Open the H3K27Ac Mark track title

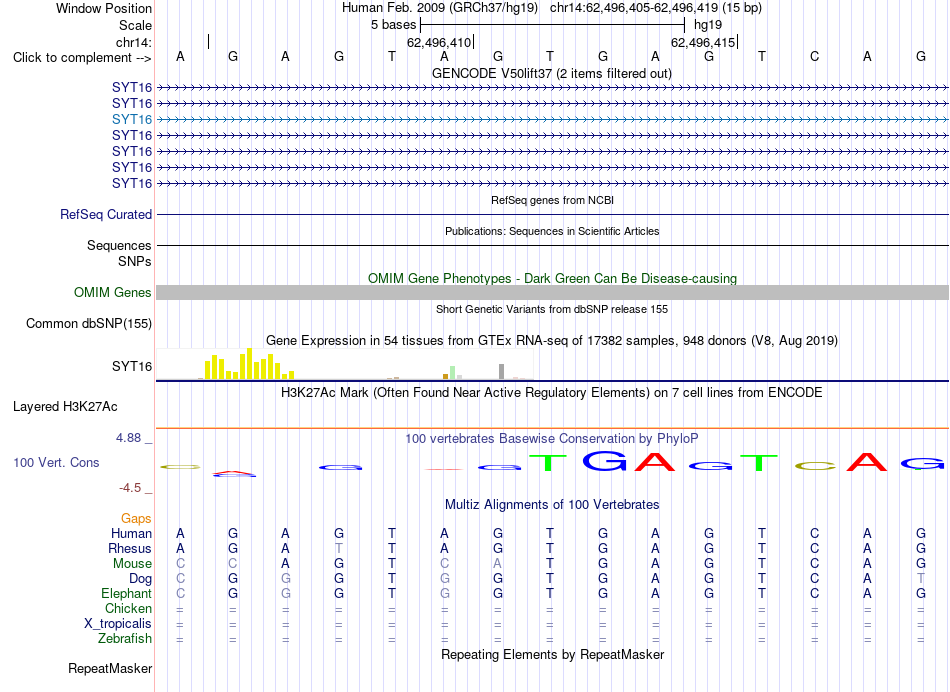point(552,393)
